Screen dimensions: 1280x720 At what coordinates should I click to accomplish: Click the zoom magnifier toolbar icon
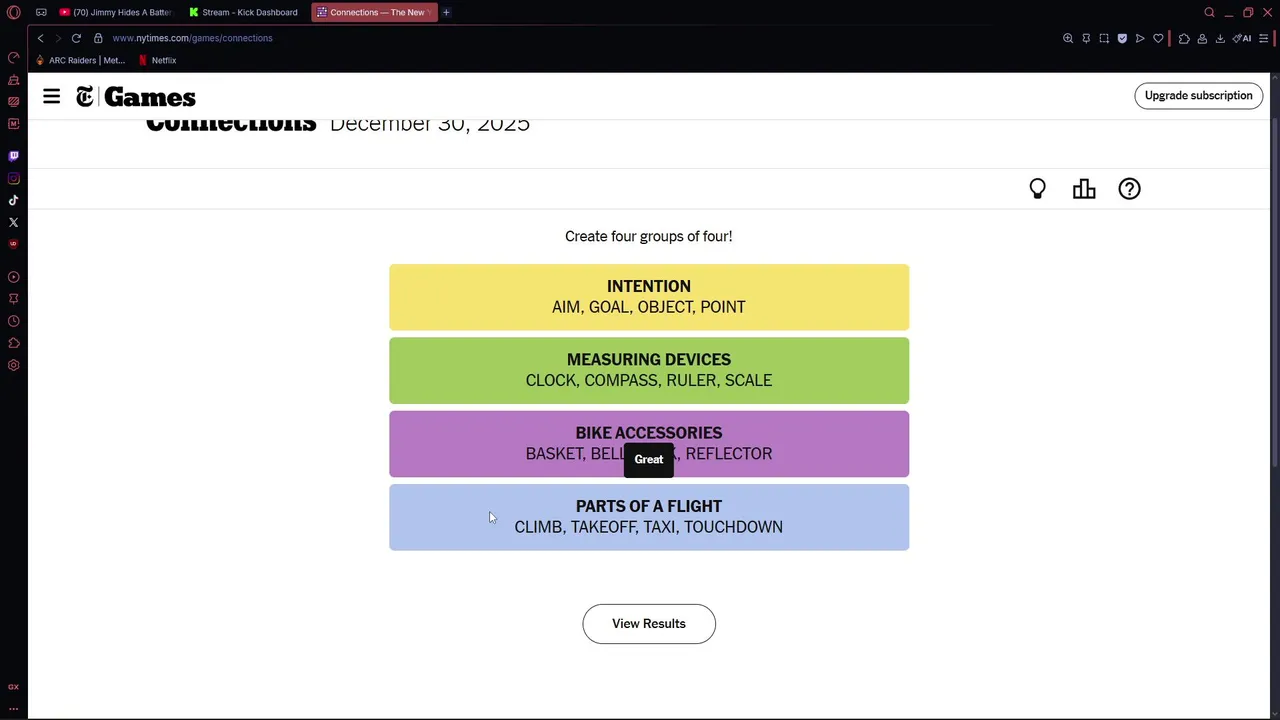[x=1068, y=38]
